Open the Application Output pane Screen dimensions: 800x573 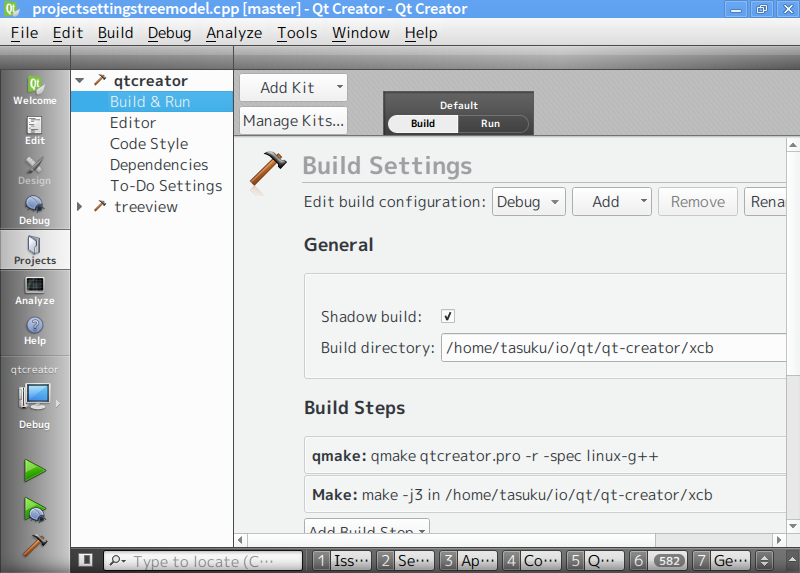tap(468, 561)
